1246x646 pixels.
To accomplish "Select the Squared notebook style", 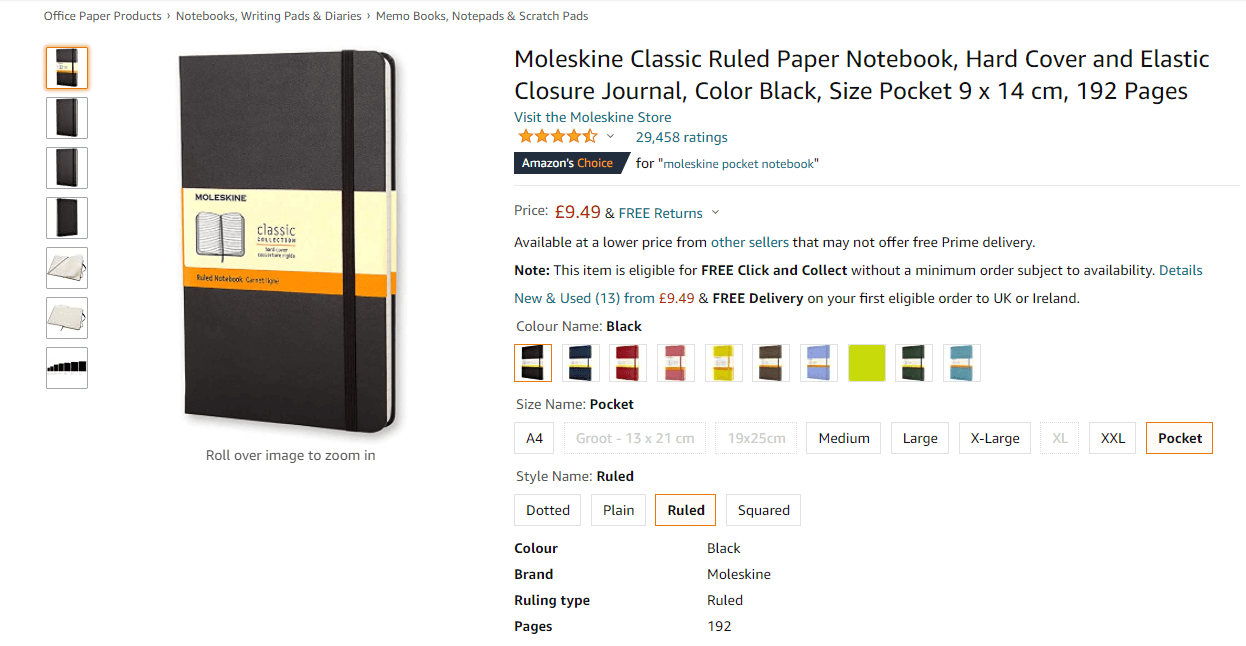I will pyautogui.click(x=763, y=510).
